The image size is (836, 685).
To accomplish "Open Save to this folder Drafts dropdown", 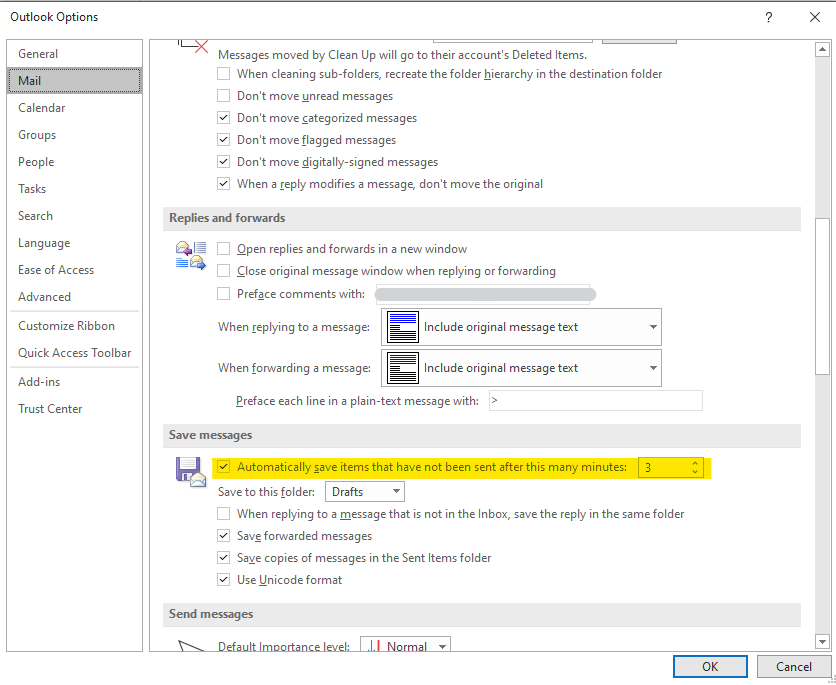I will click(365, 491).
